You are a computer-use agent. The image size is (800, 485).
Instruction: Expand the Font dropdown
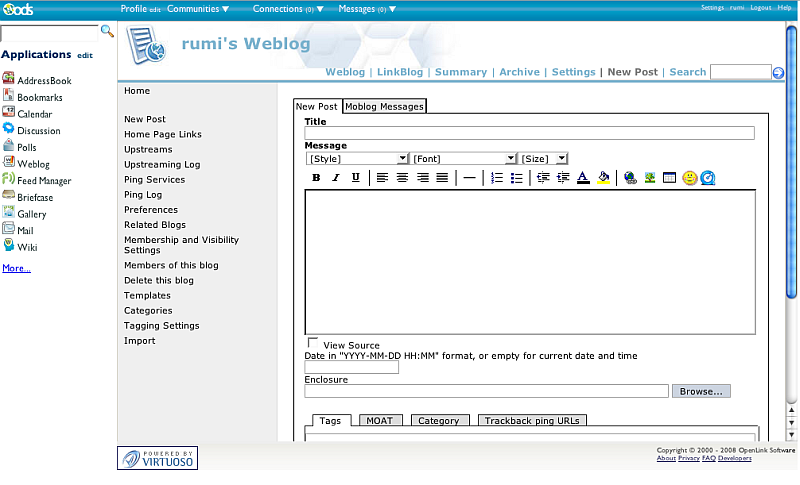coord(463,158)
